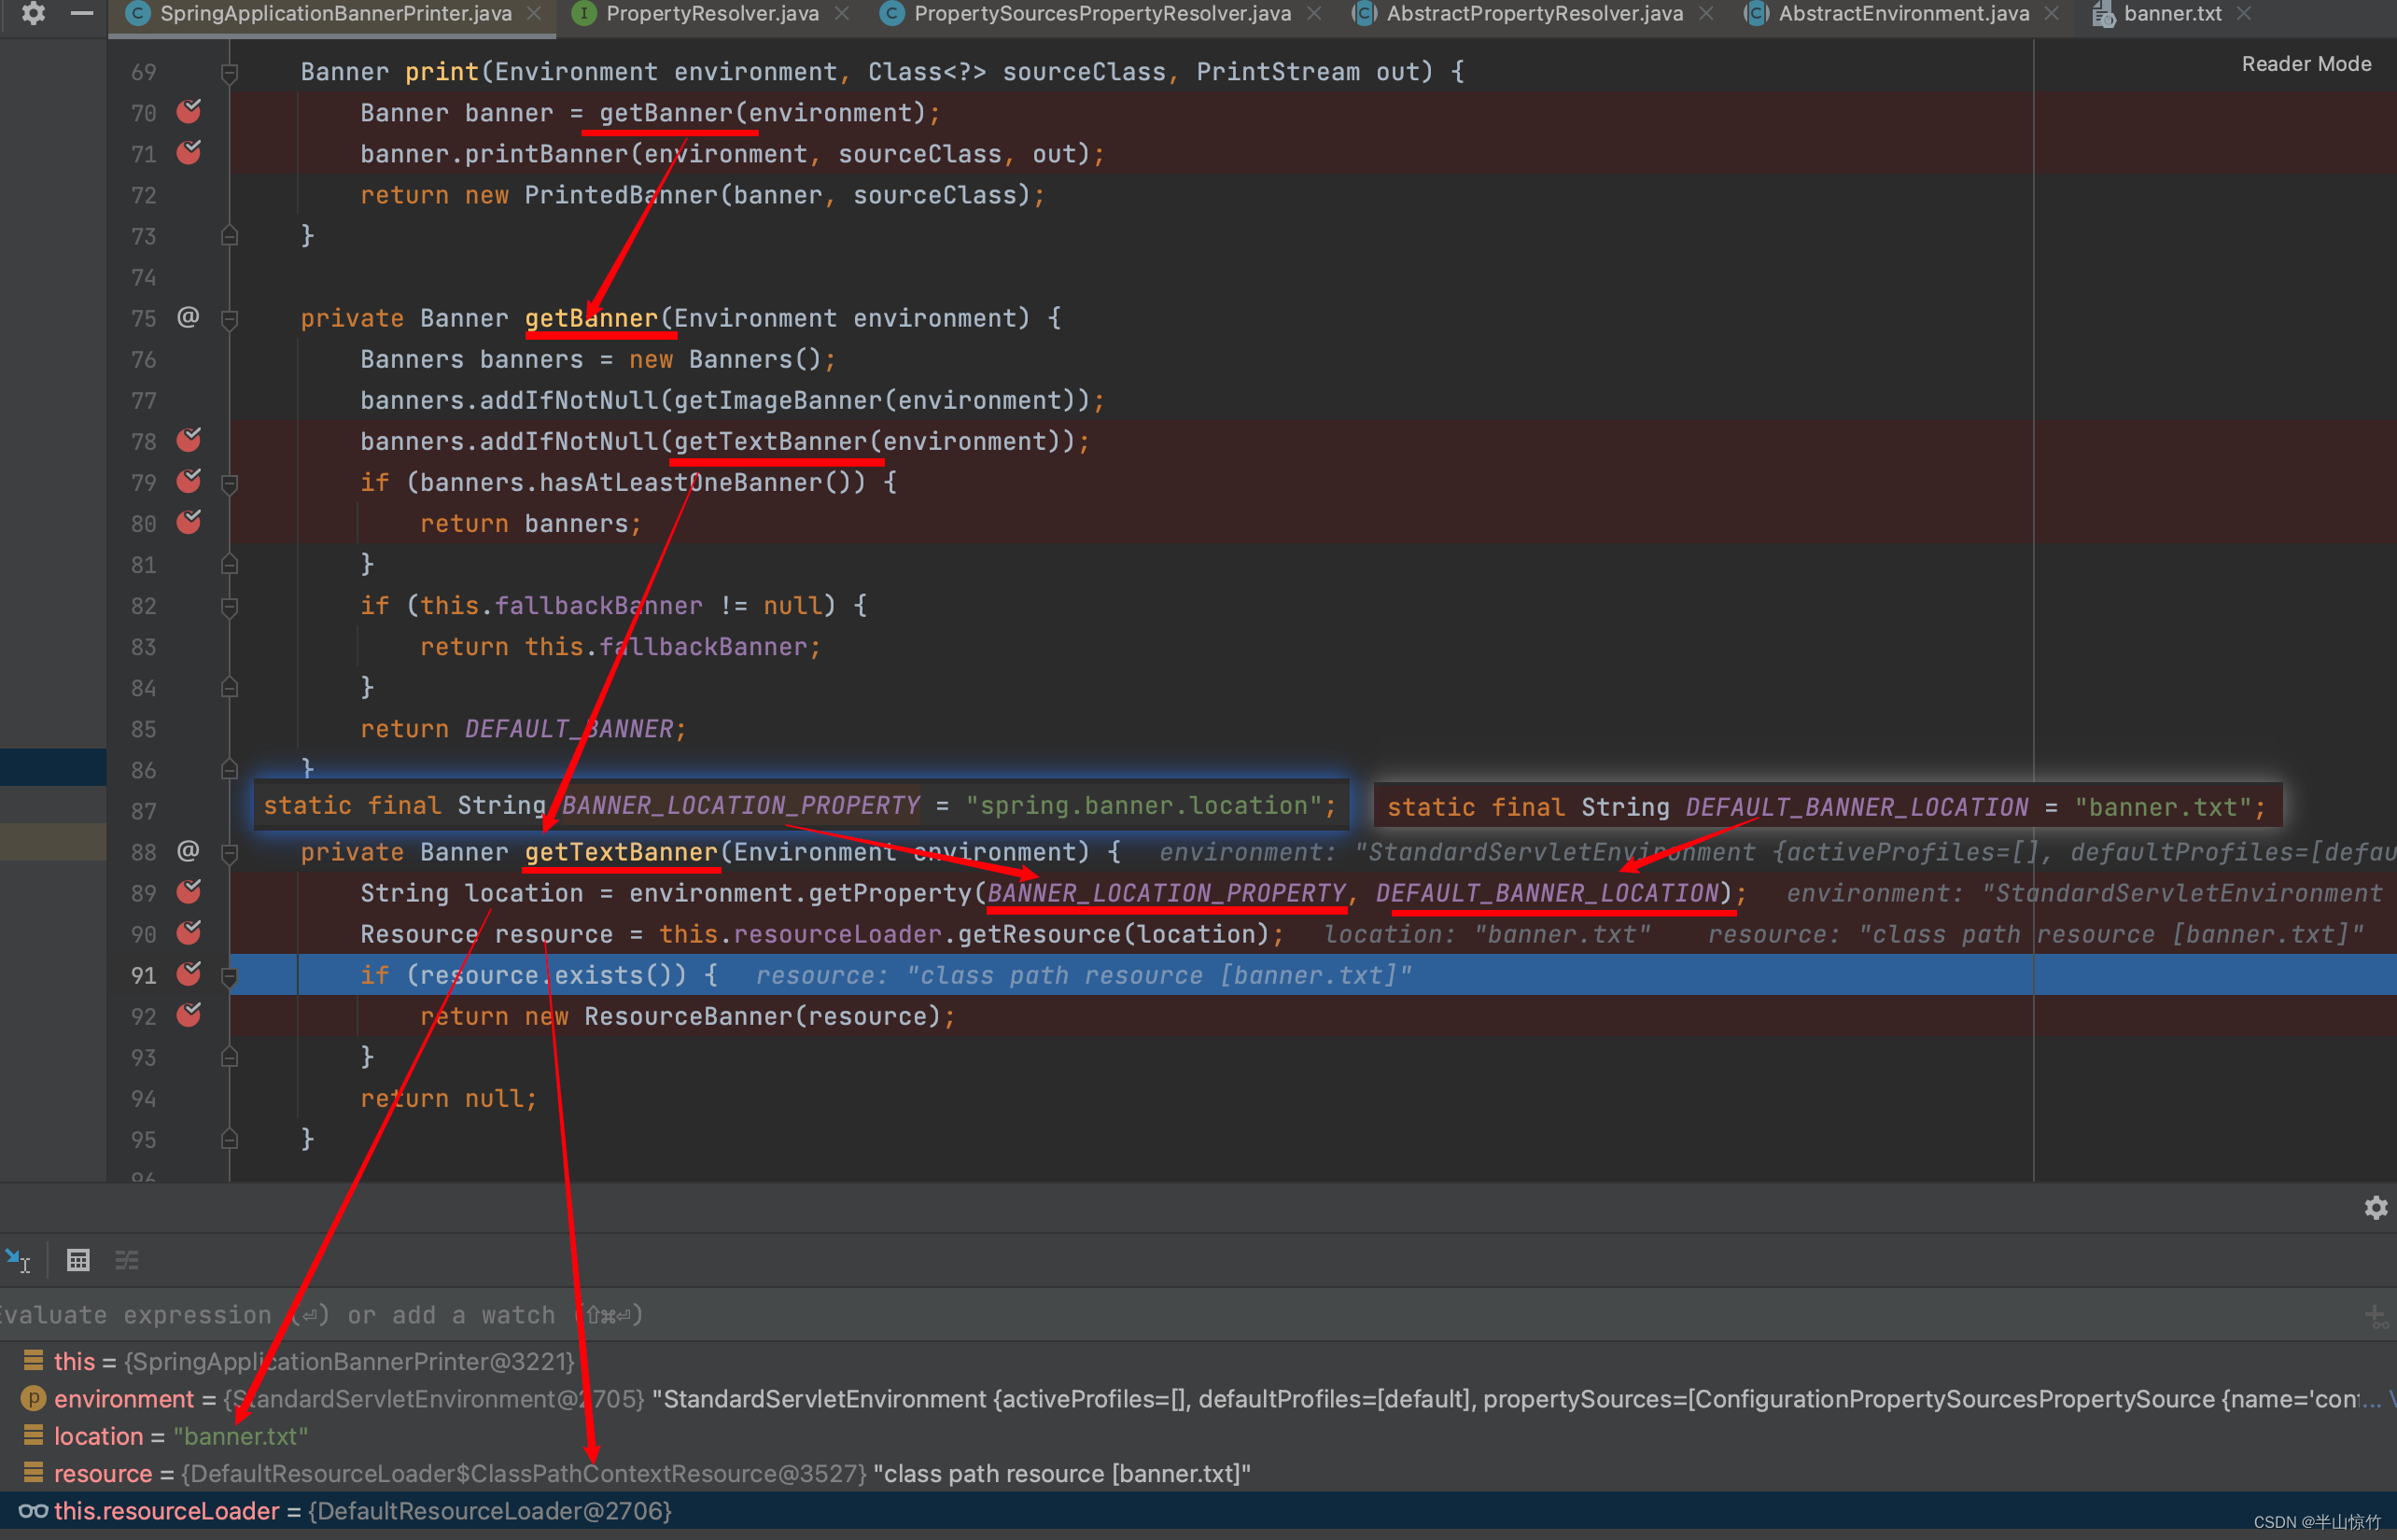Screen dimensions: 2397x1540
Task: Click the restore layout arrow icon in debugger
Action: point(18,1260)
